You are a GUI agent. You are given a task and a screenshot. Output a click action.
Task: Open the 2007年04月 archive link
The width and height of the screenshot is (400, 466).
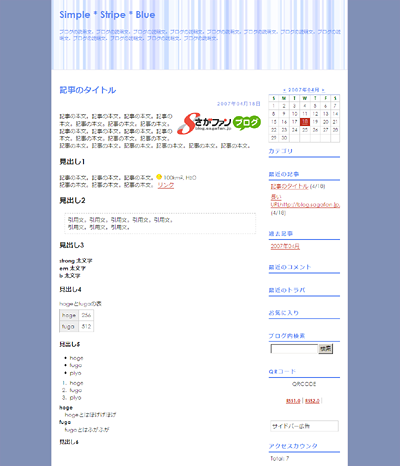285,246
